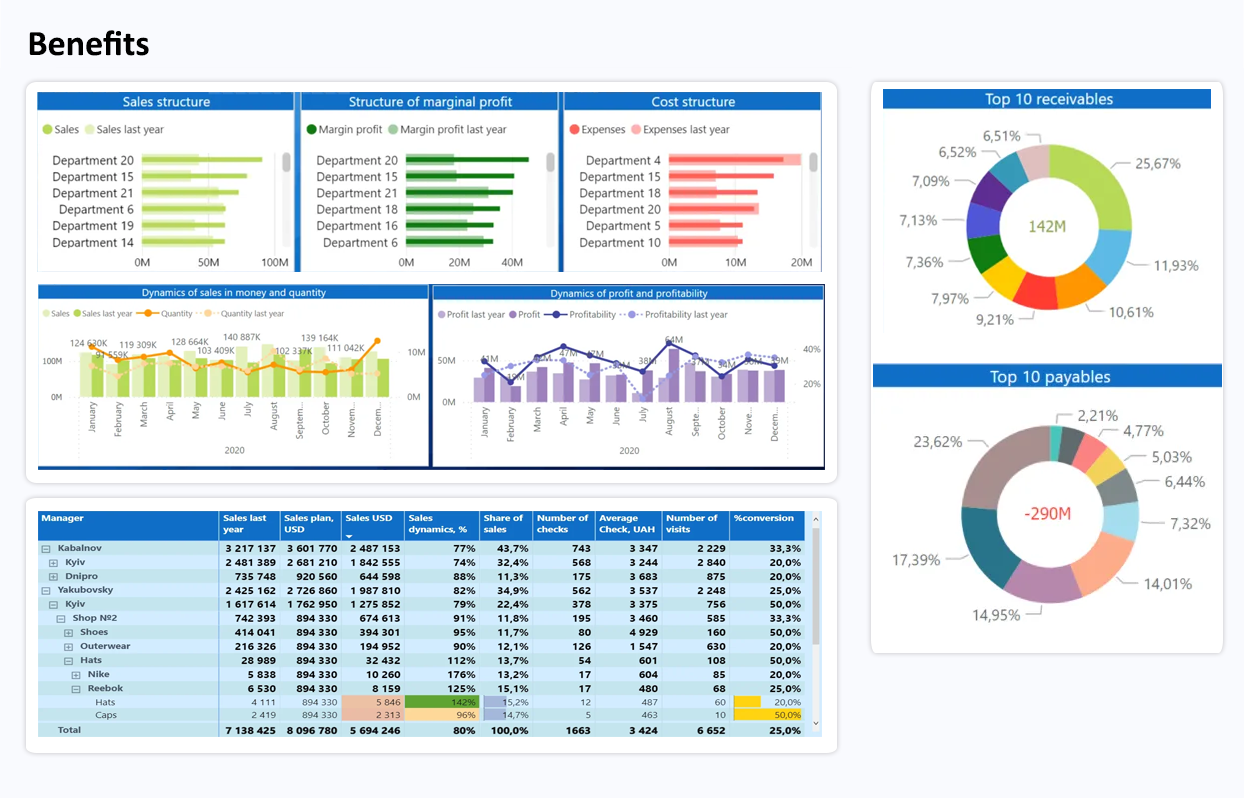The image size is (1244, 798).
Task: Click the Expenses legend marker in Cost structure
Action: coord(575,130)
